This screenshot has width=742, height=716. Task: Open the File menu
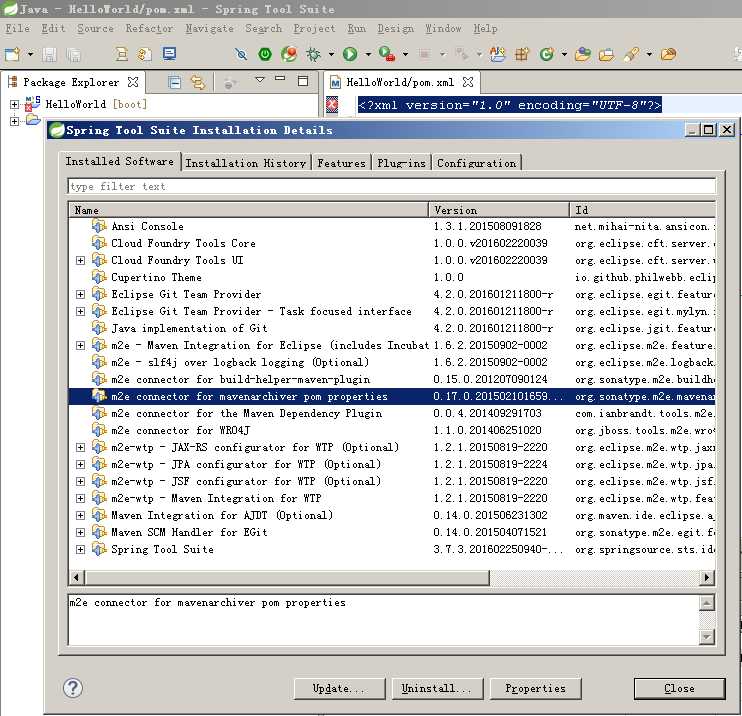(18, 28)
